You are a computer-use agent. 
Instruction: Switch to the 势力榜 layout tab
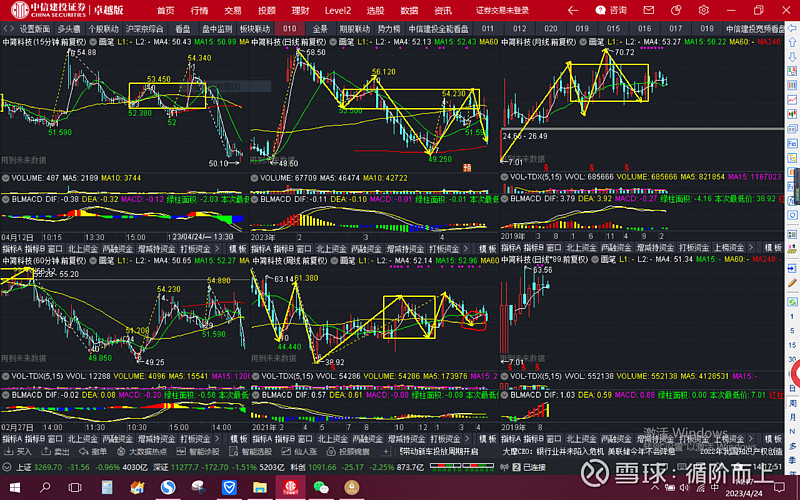click(389, 29)
